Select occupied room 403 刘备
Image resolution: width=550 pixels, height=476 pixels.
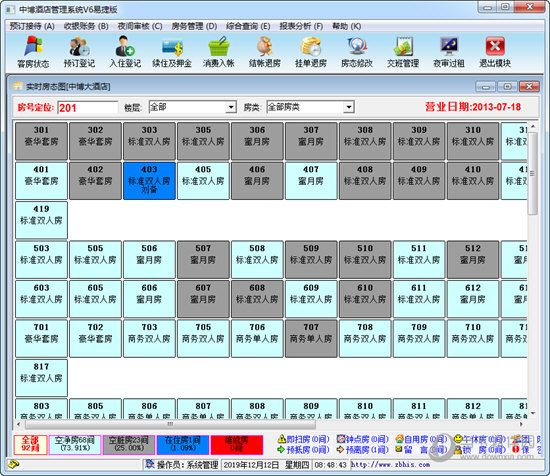tap(149, 181)
